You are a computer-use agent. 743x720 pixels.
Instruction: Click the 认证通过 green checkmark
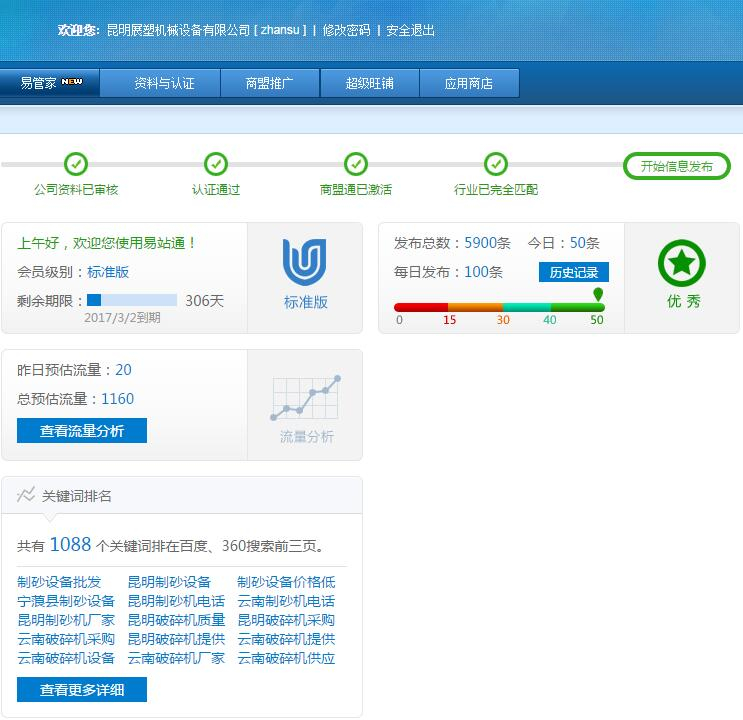click(216, 164)
